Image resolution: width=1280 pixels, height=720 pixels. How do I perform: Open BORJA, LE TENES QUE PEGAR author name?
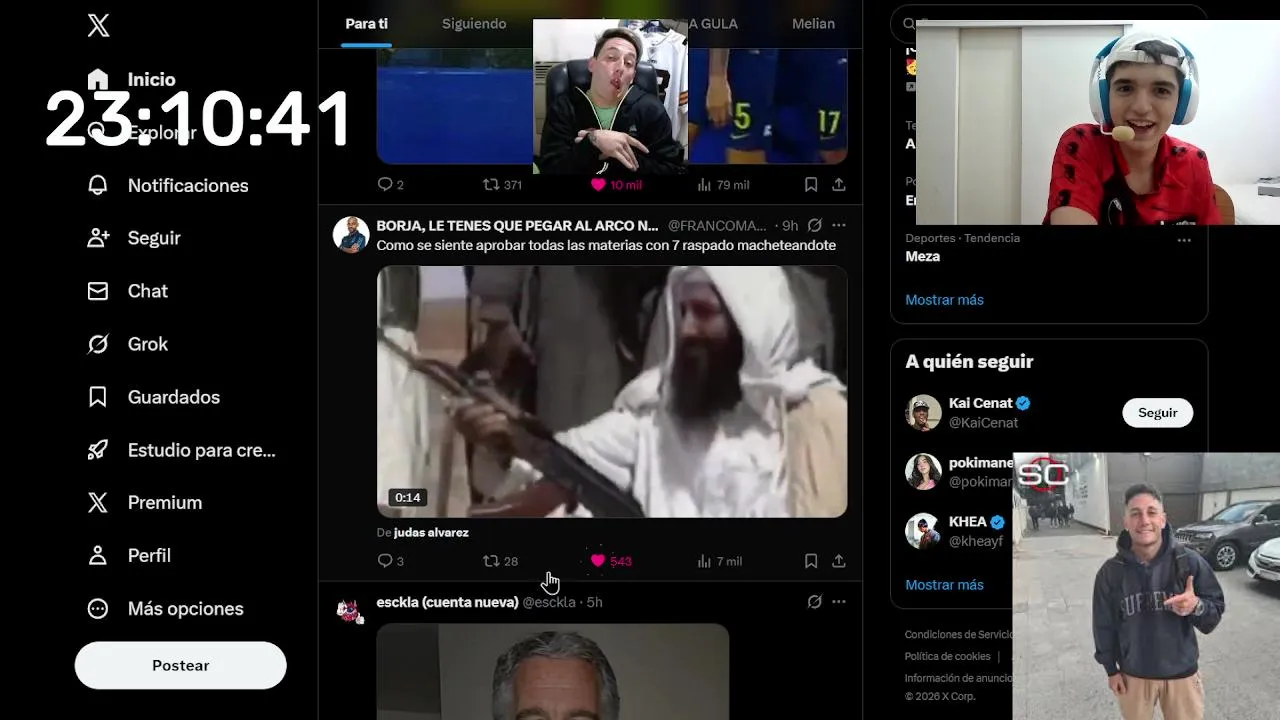(517, 226)
